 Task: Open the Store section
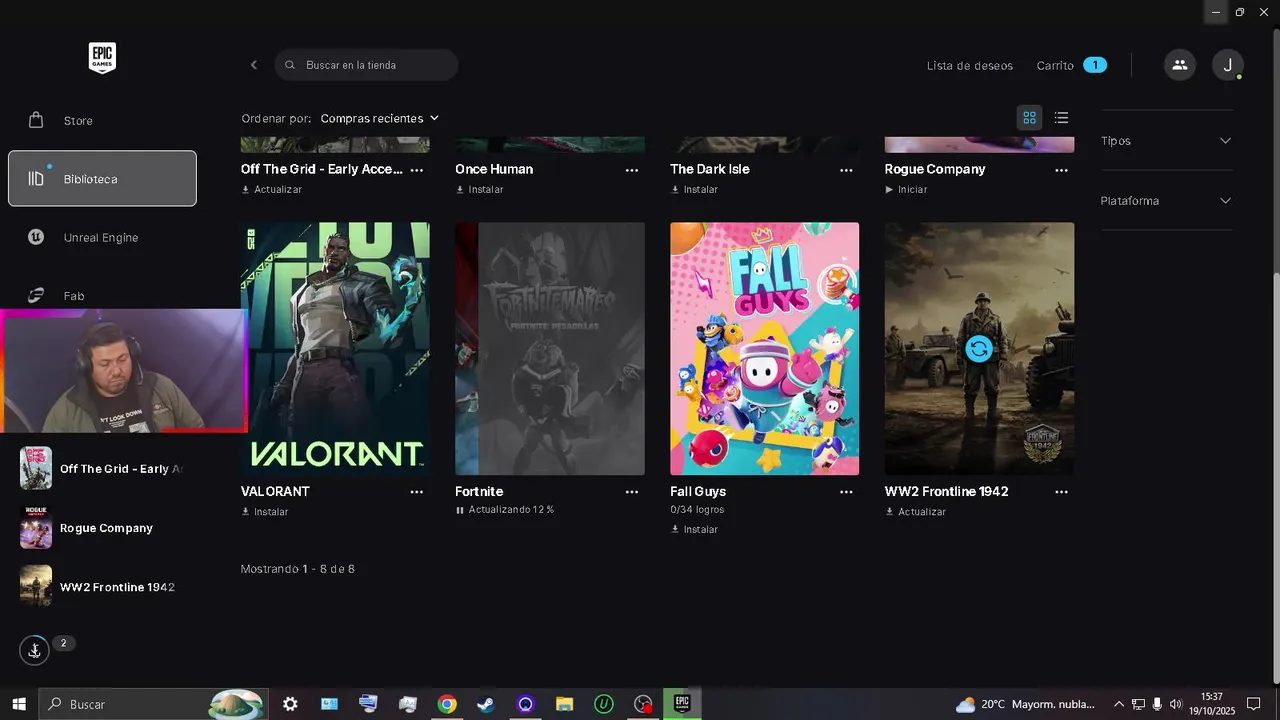point(102,120)
